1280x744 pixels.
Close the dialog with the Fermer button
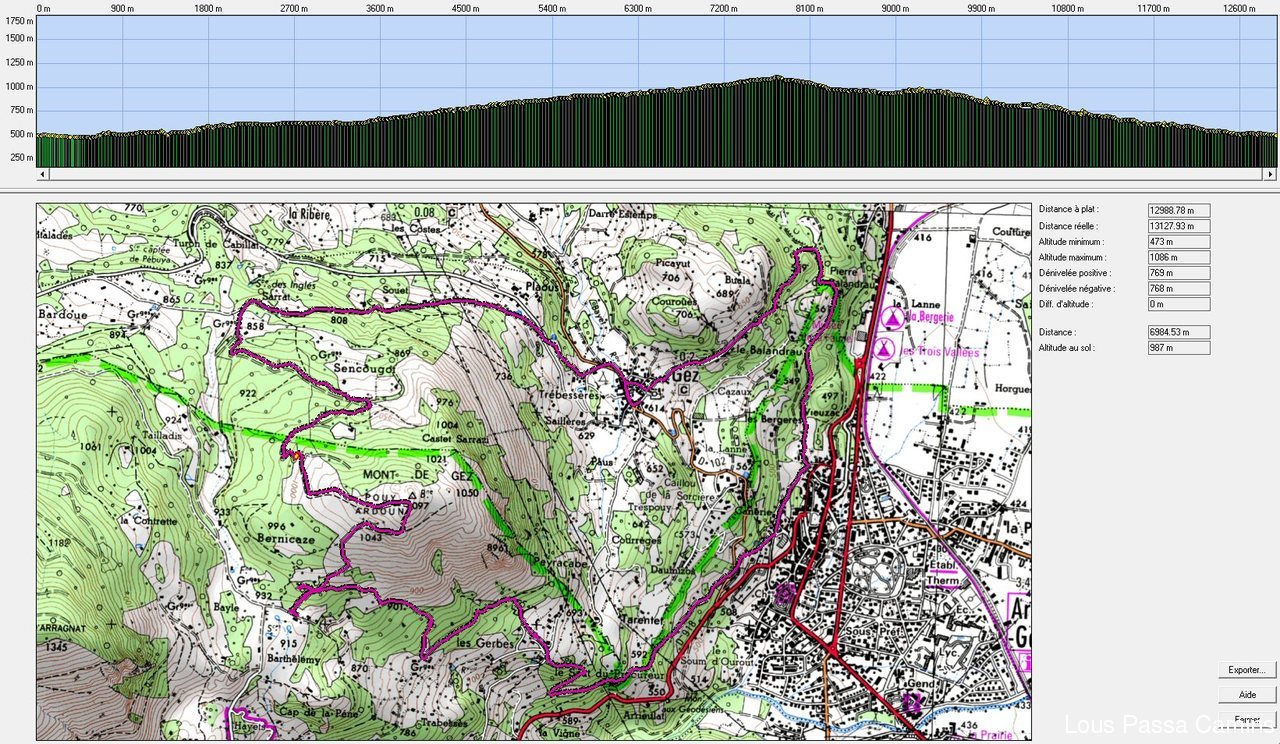point(1247,719)
